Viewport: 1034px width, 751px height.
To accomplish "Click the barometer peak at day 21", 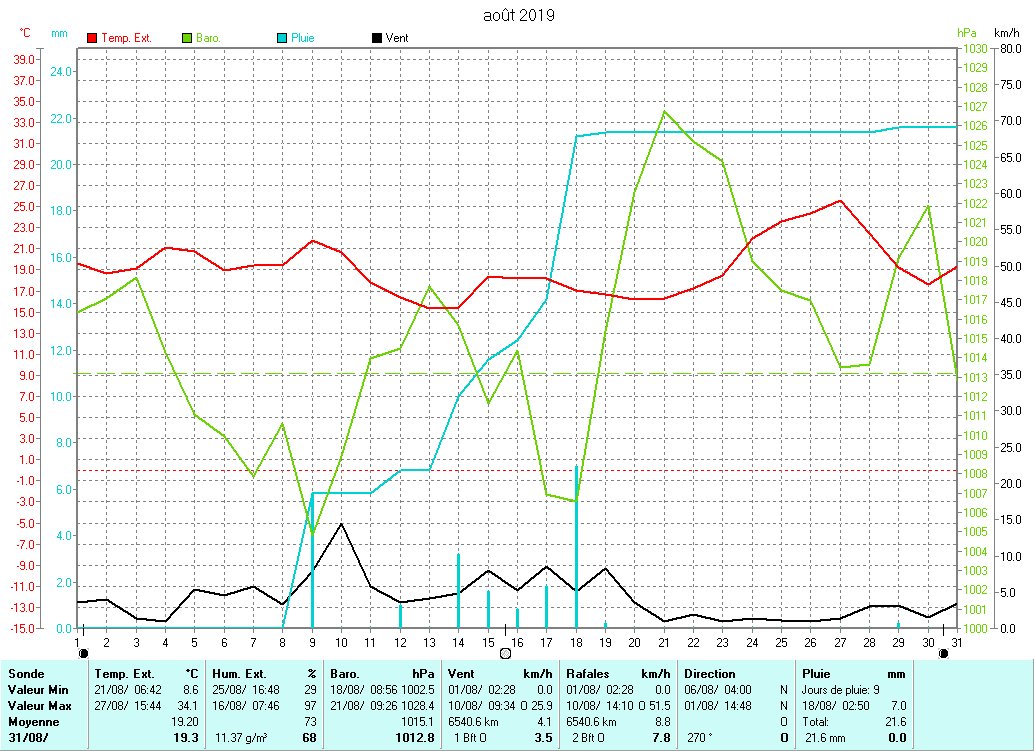I will tap(664, 111).
